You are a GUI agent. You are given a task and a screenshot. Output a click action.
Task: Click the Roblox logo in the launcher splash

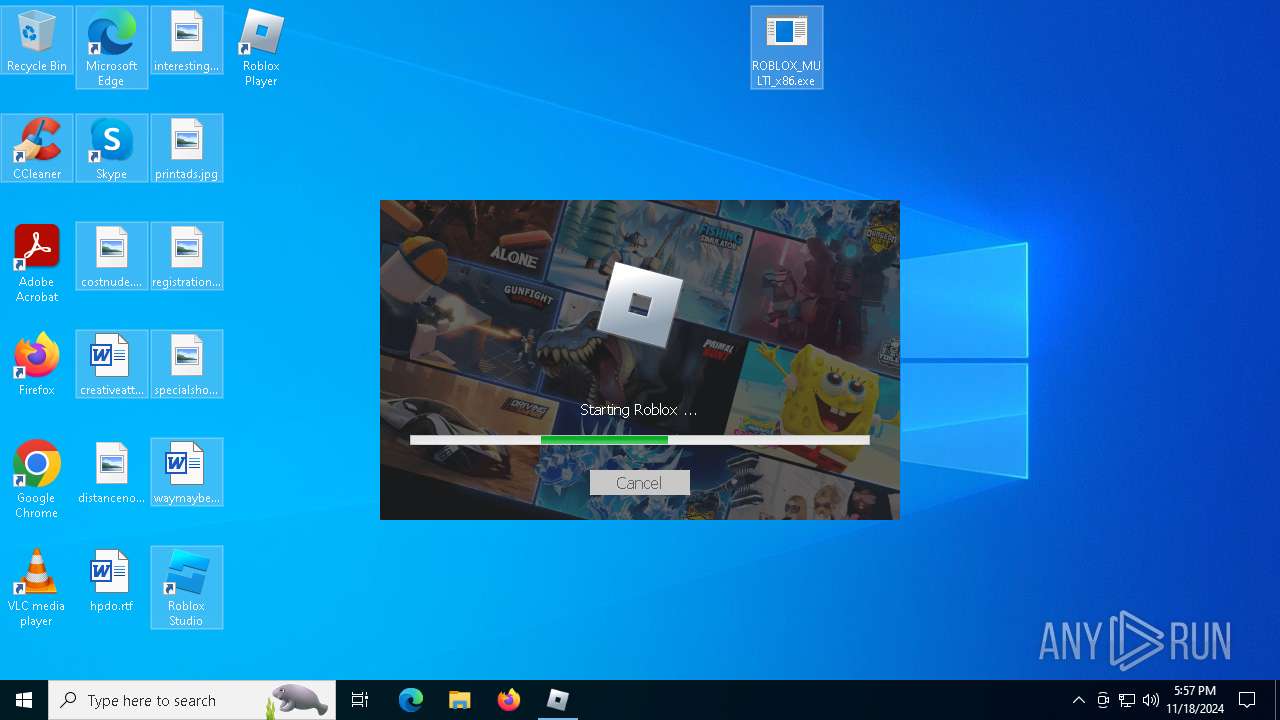point(640,304)
